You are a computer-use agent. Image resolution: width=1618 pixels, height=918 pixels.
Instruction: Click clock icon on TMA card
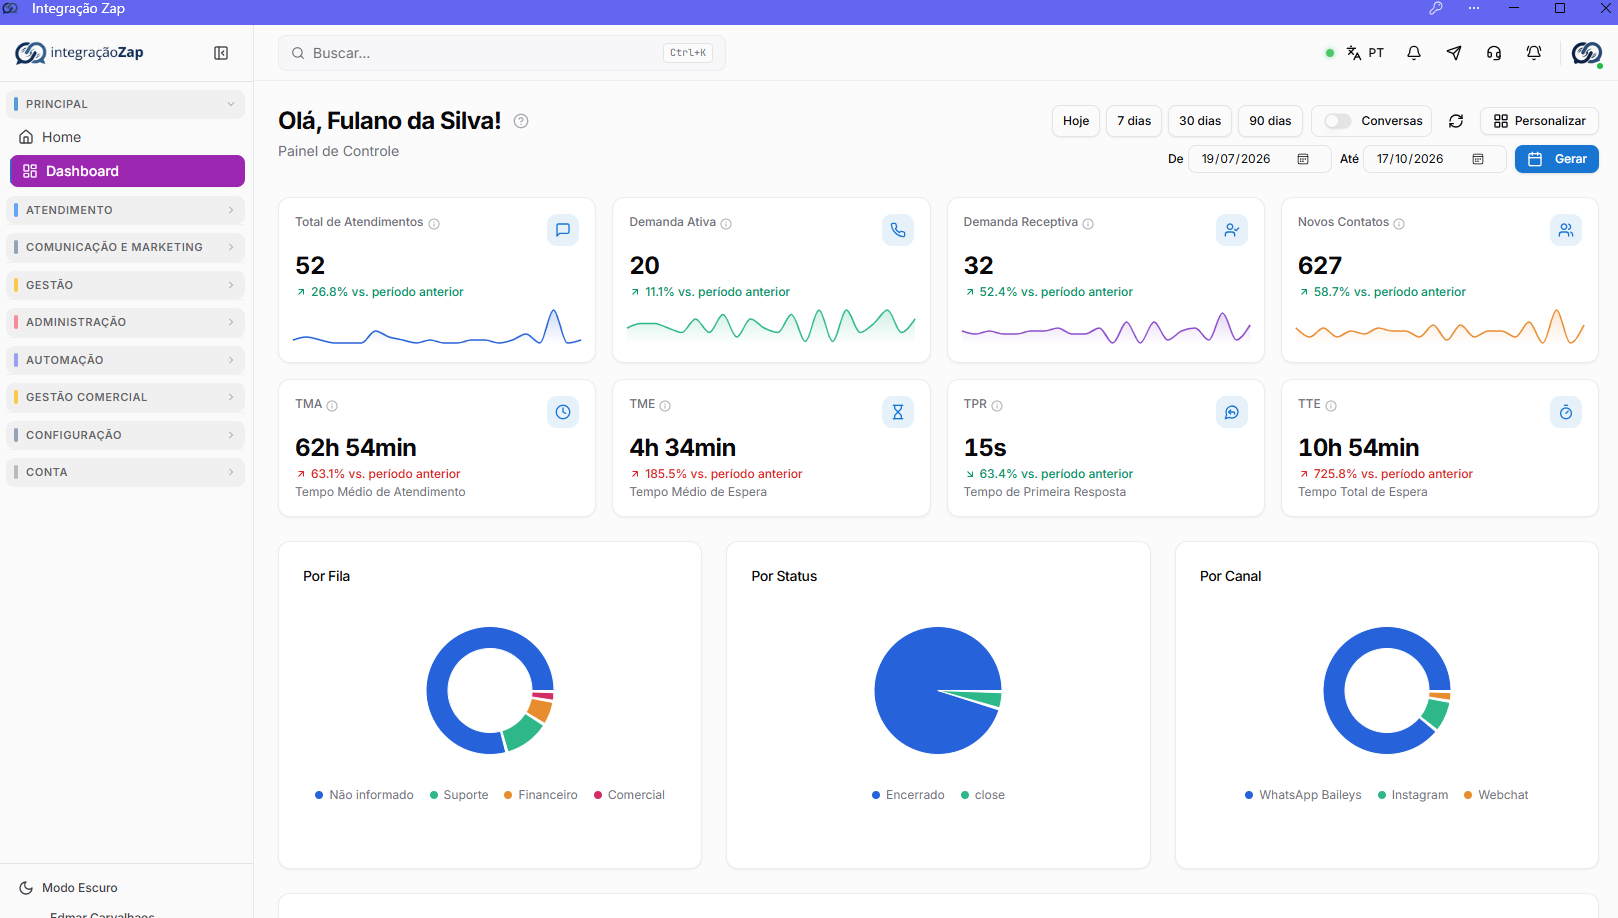[x=563, y=412]
